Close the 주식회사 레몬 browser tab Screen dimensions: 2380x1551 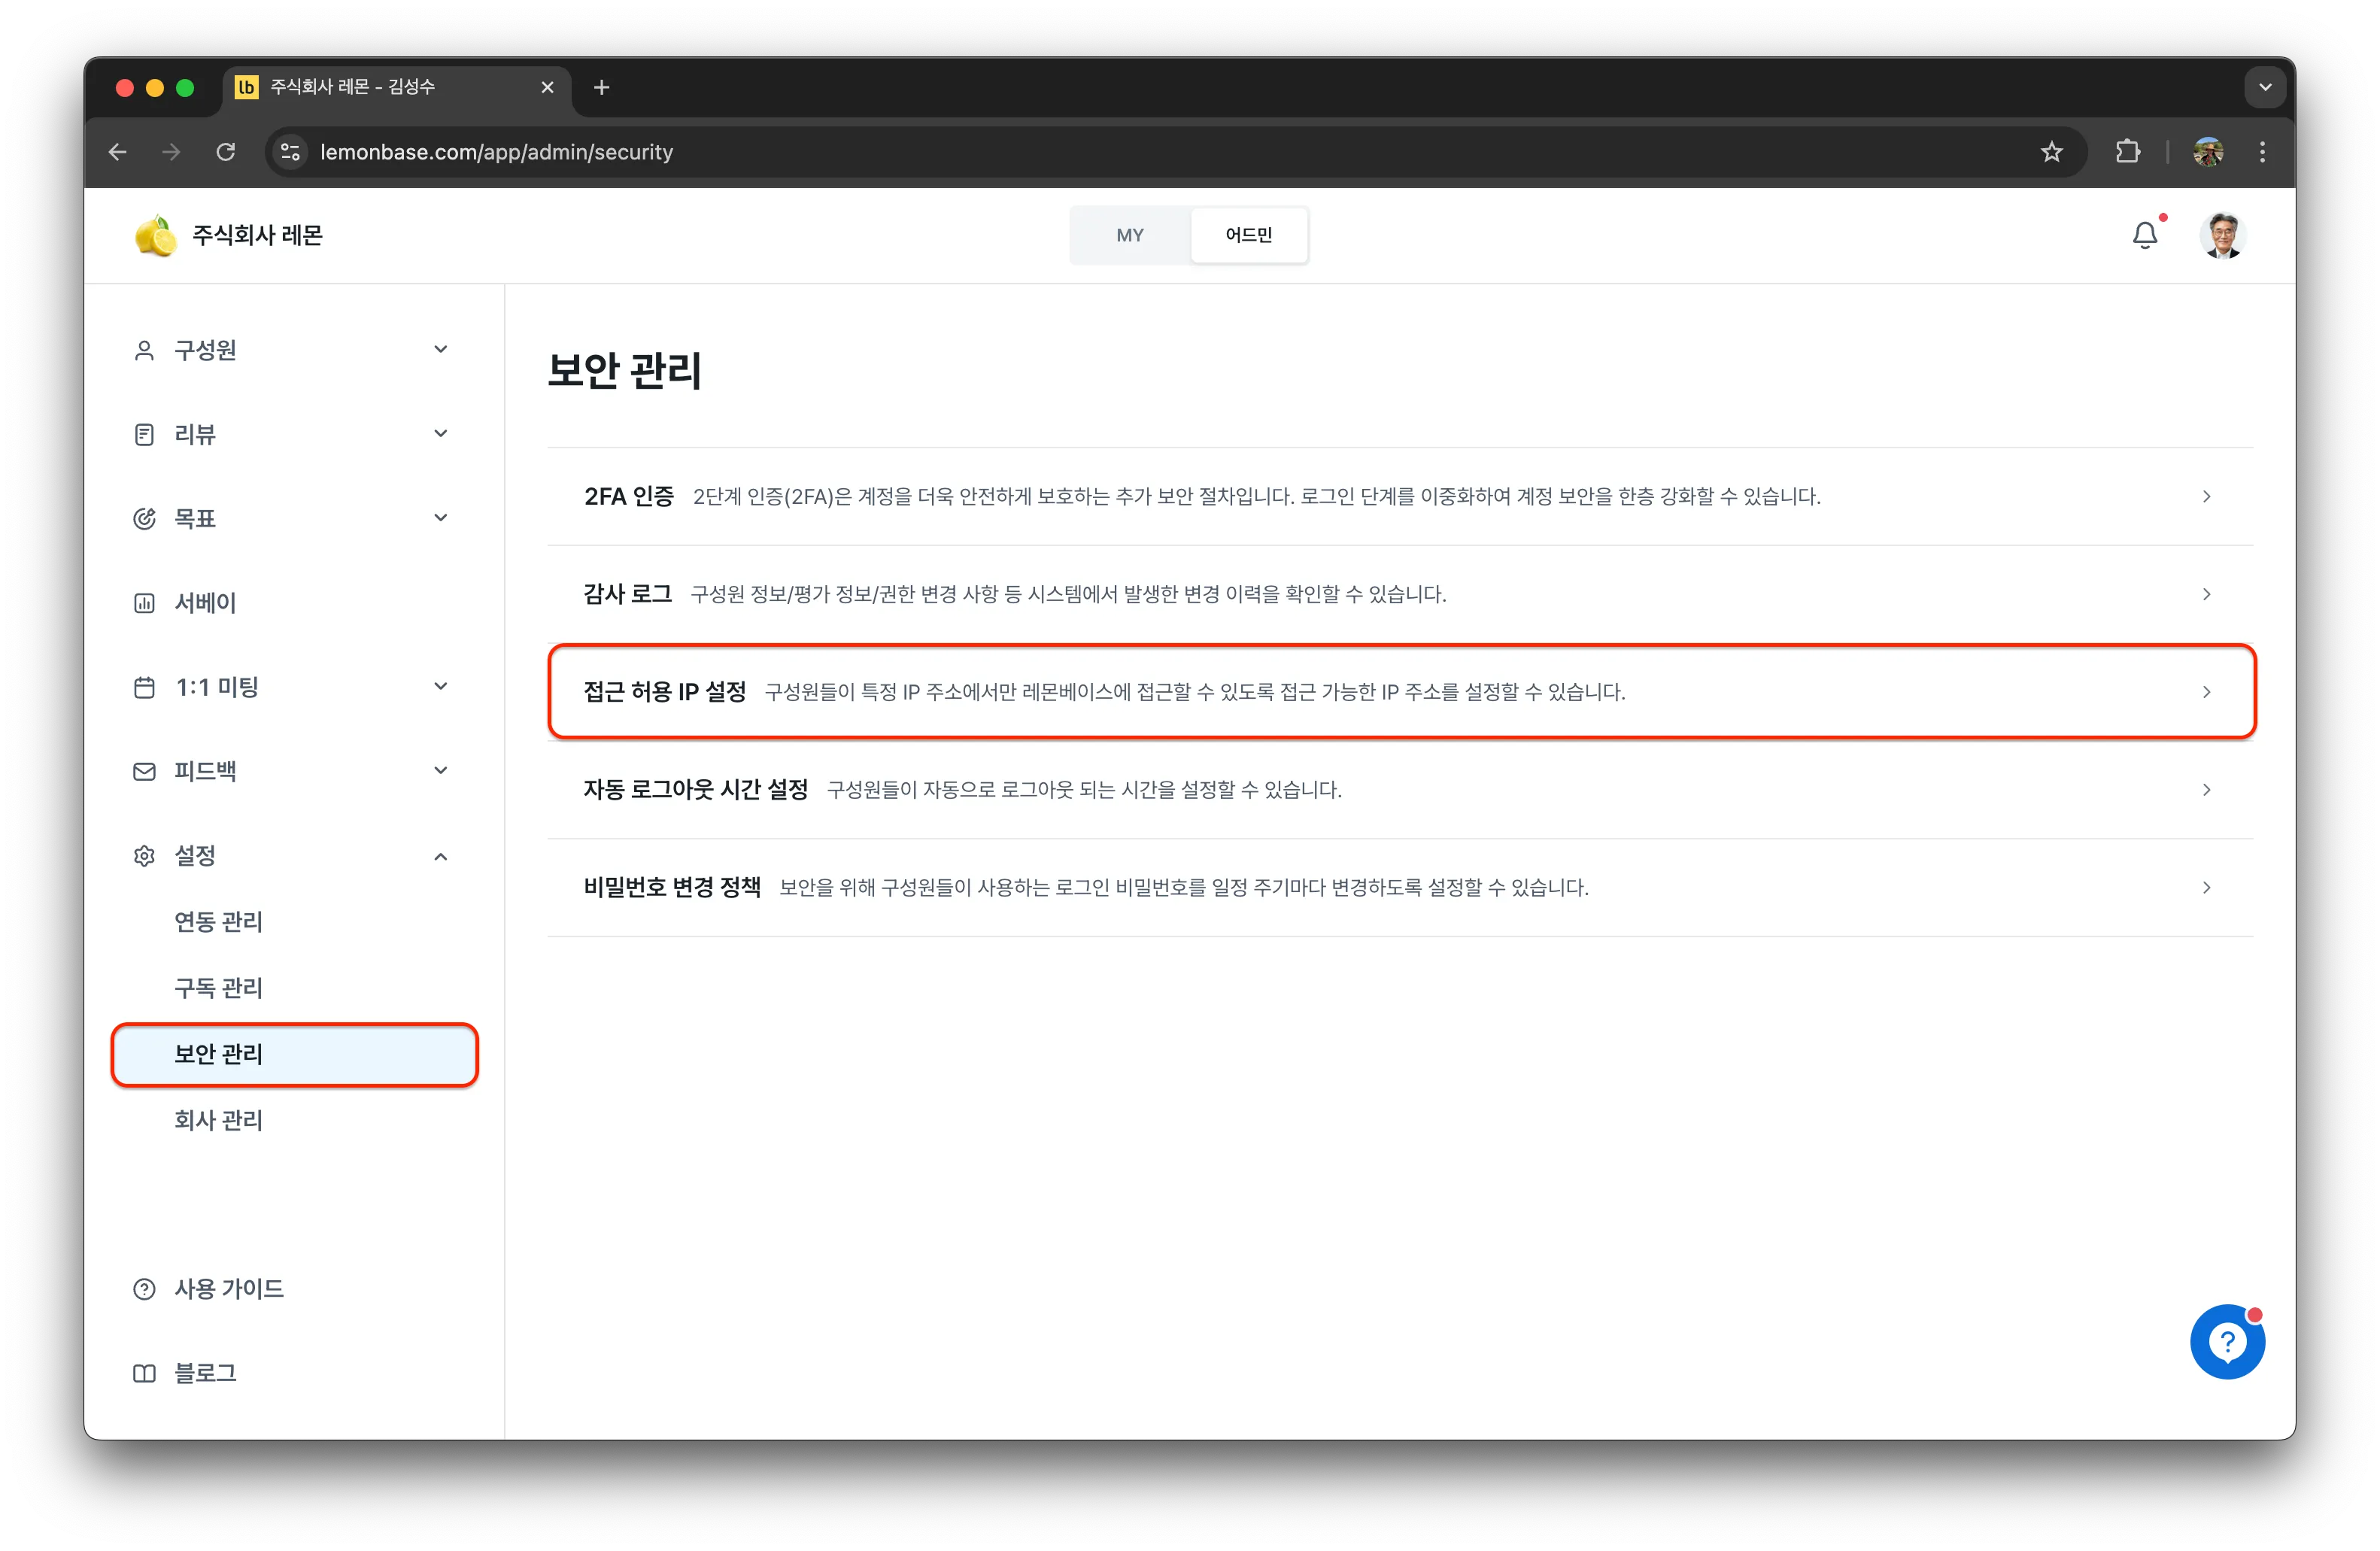click(547, 87)
